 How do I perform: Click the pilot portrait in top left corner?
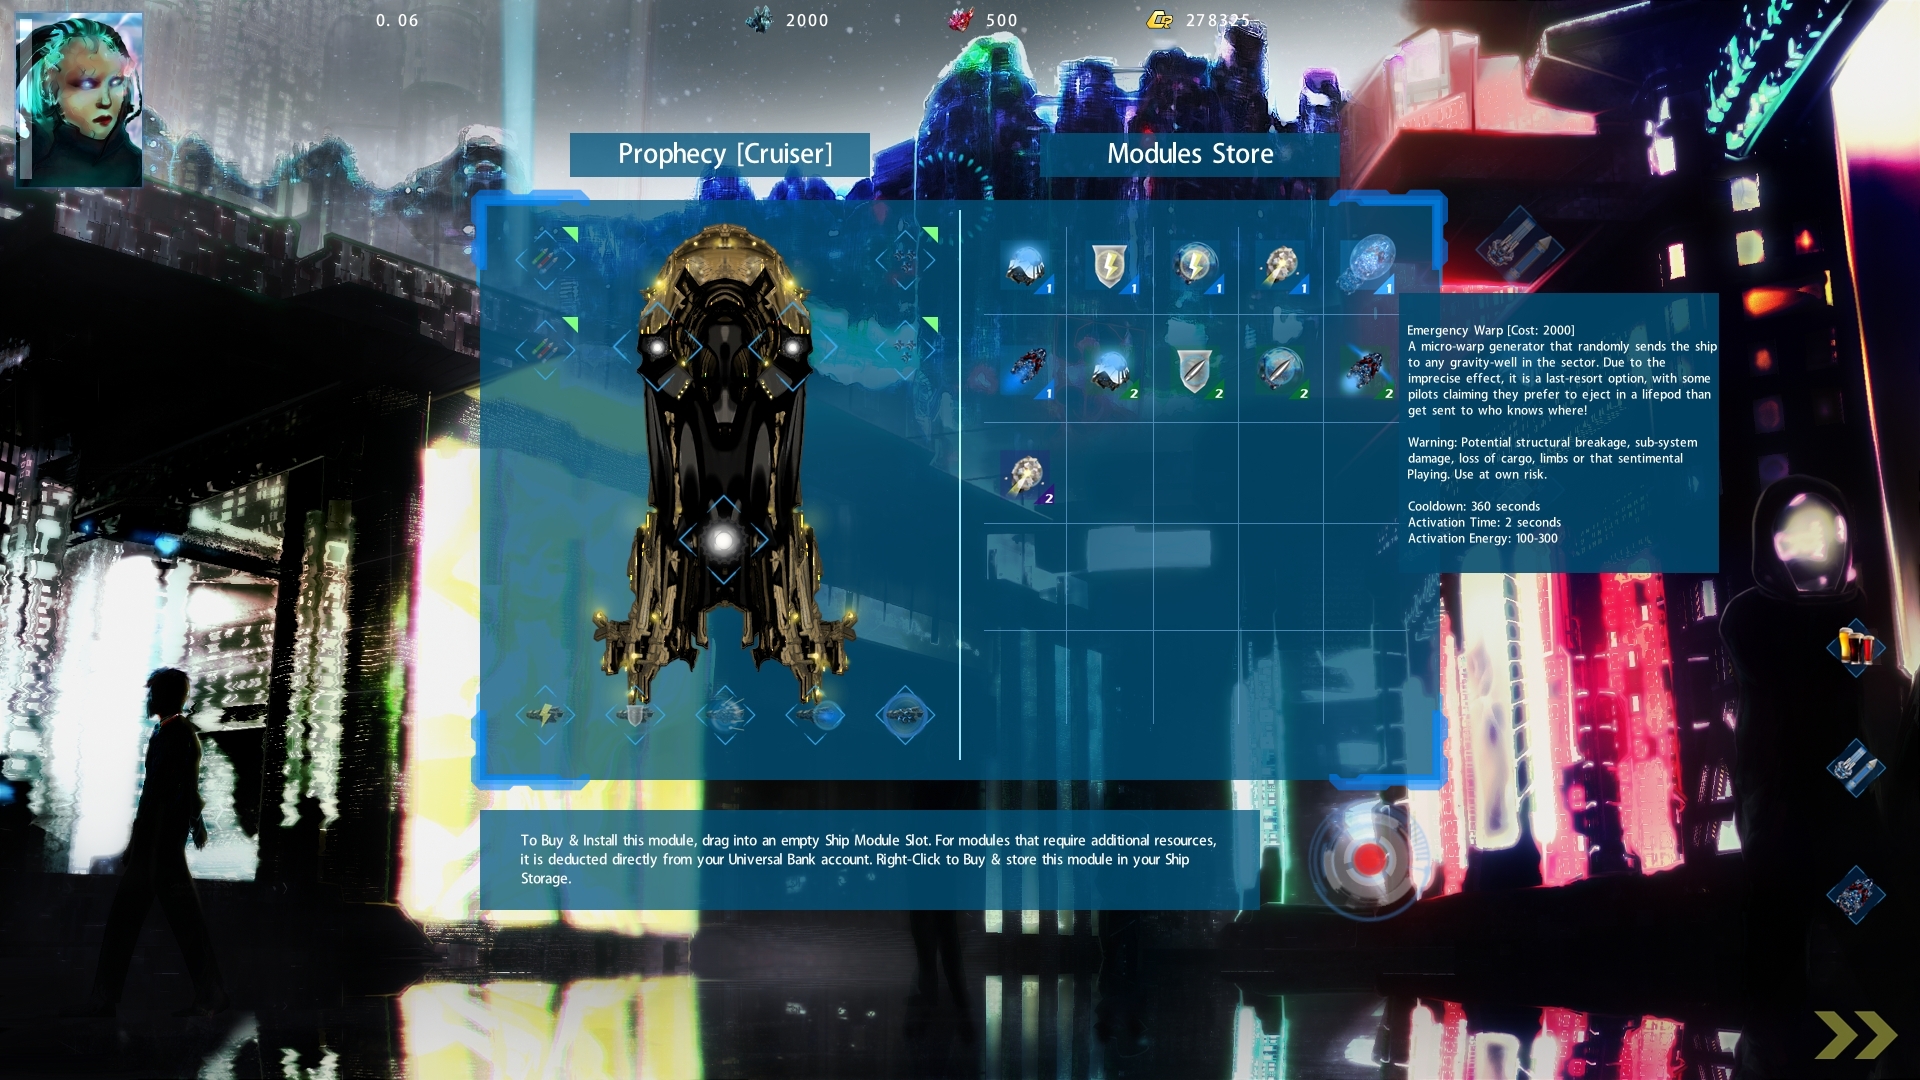[x=79, y=97]
